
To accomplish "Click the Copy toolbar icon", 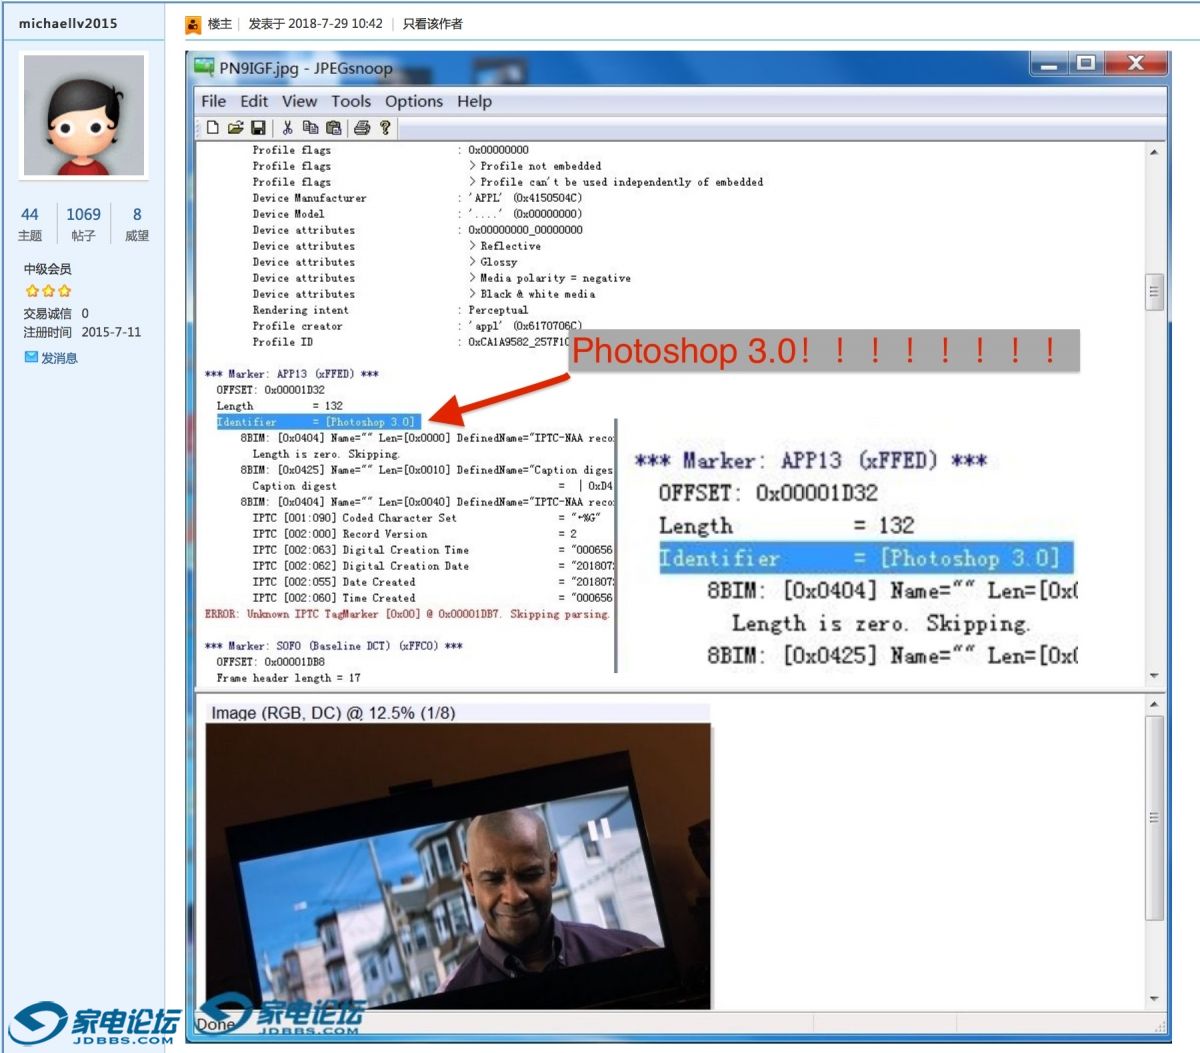I will coord(310,128).
